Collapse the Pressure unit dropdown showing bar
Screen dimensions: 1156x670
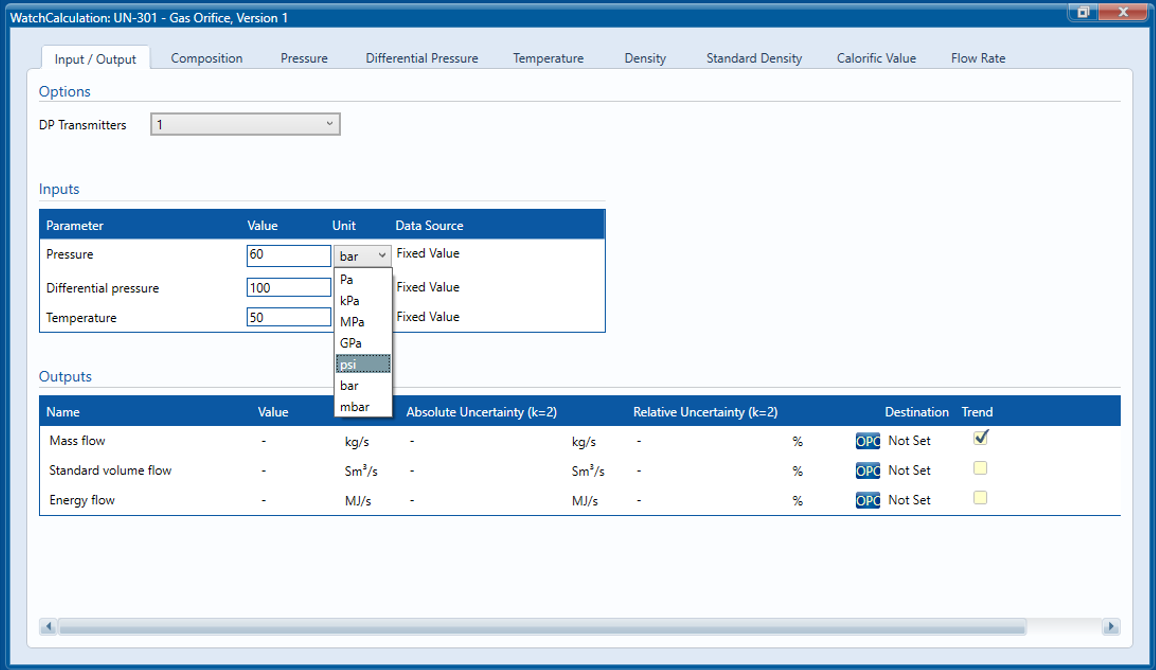coord(362,256)
